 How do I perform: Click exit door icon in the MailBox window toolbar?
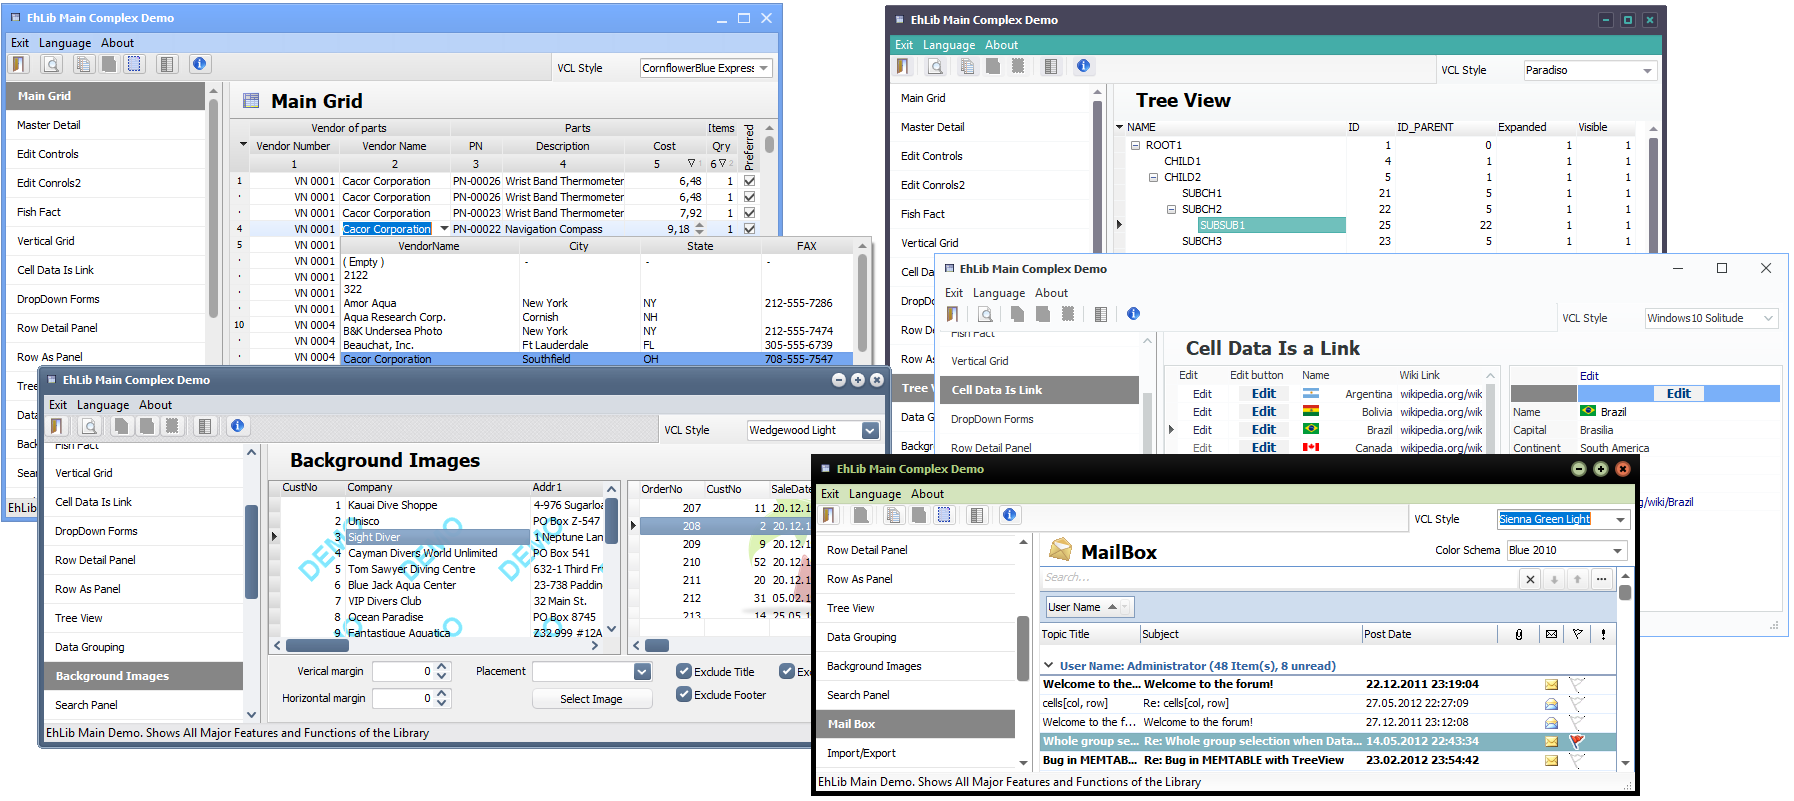click(x=829, y=515)
